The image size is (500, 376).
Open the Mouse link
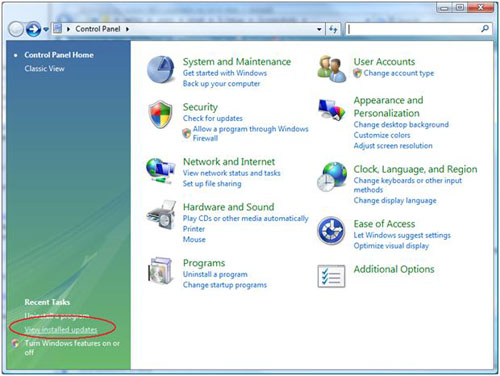(x=194, y=240)
